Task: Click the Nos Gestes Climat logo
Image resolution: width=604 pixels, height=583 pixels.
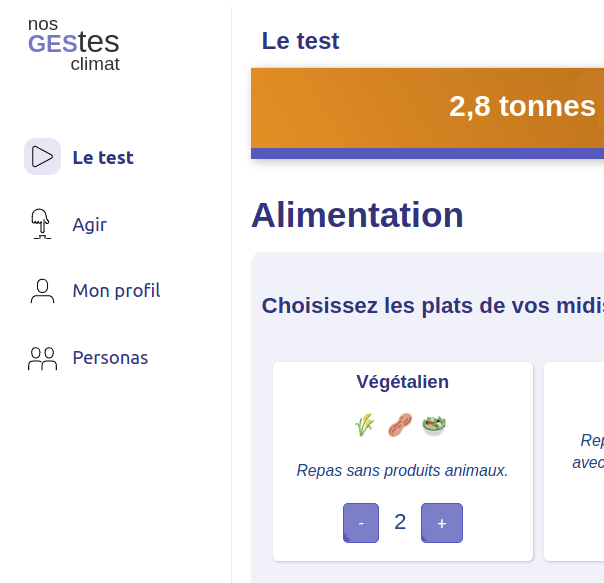Action: (74, 45)
